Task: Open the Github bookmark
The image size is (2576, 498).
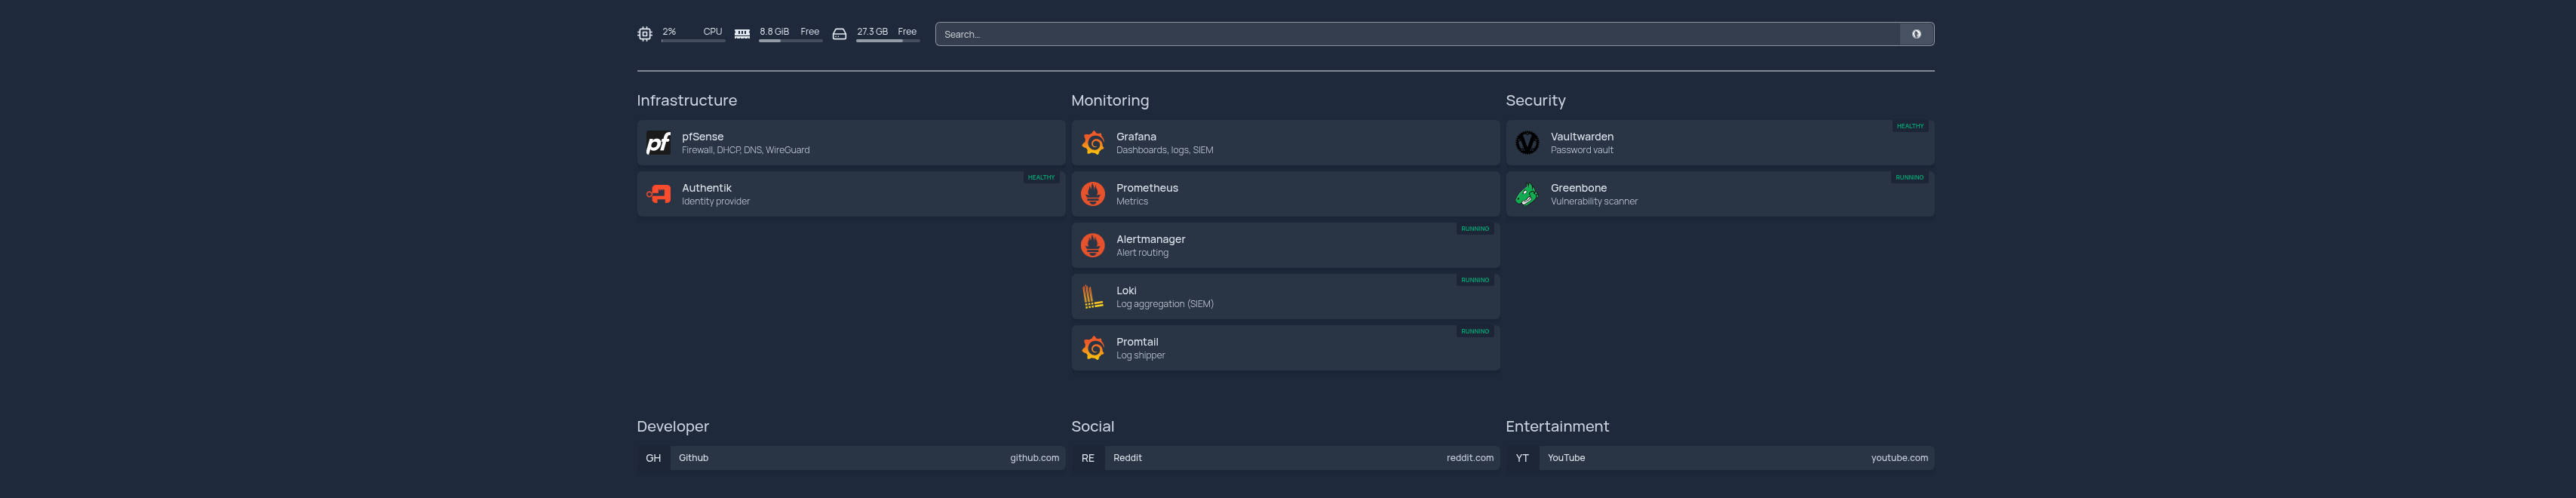Action: tap(851, 458)
